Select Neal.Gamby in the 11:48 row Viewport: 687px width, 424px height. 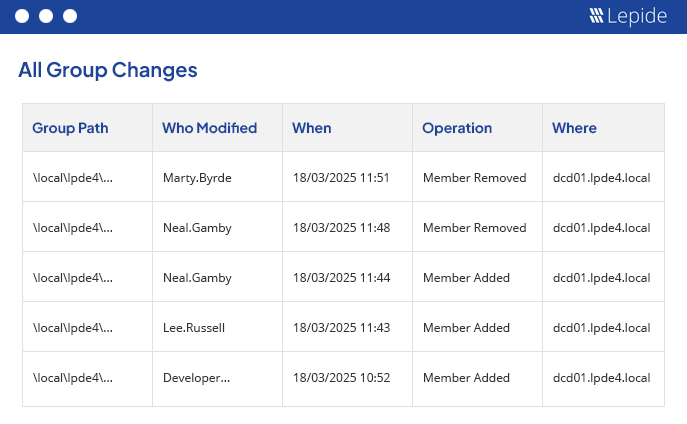pos(197,228)
